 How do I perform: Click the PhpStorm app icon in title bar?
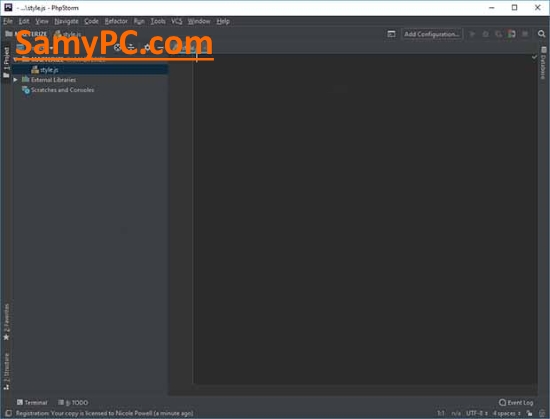pyautogui.click(x=8, y=7)
